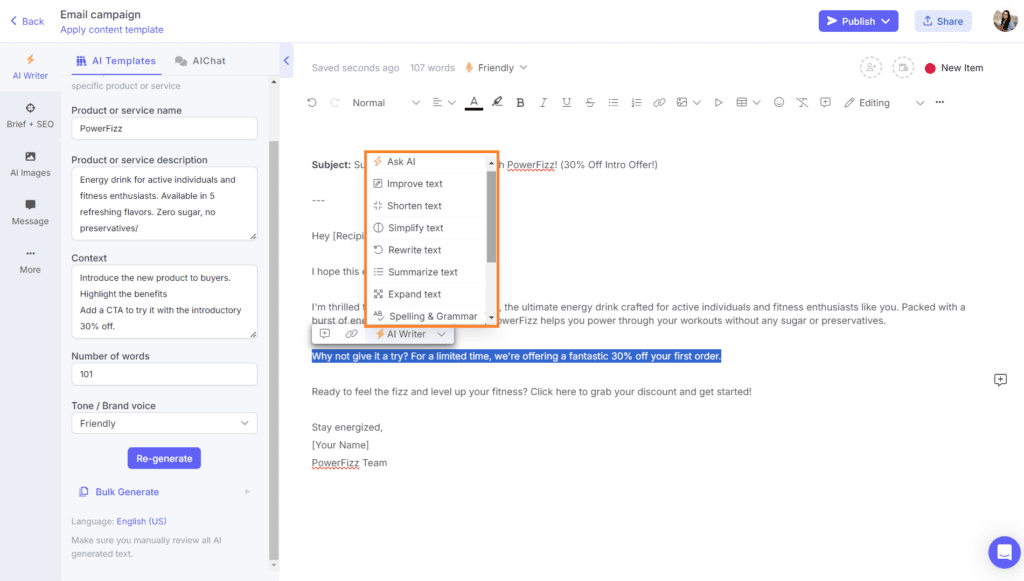
Task: Open the Friendly tone dropdown in header
Action: click(496, 68)
